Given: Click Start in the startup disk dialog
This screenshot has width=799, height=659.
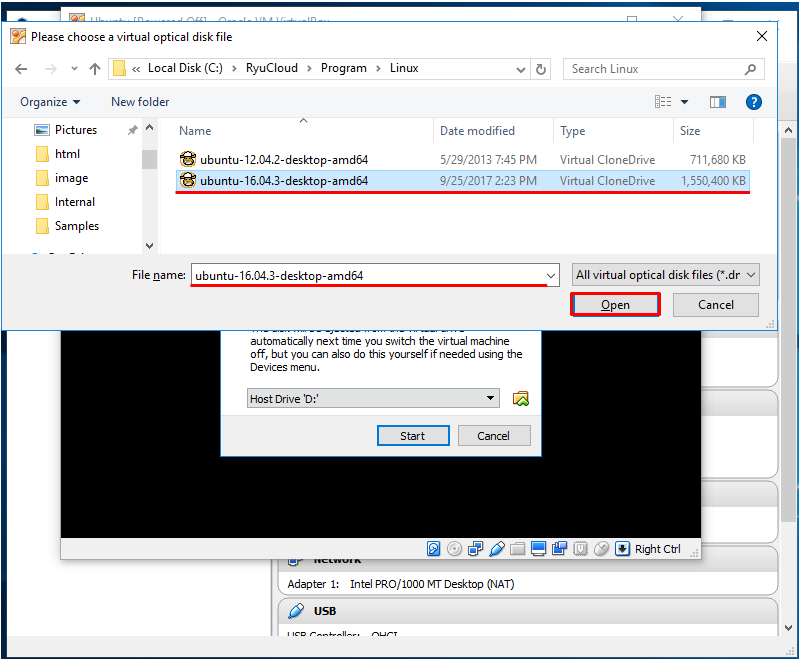Looking at the screenshot, I should 413,436.
